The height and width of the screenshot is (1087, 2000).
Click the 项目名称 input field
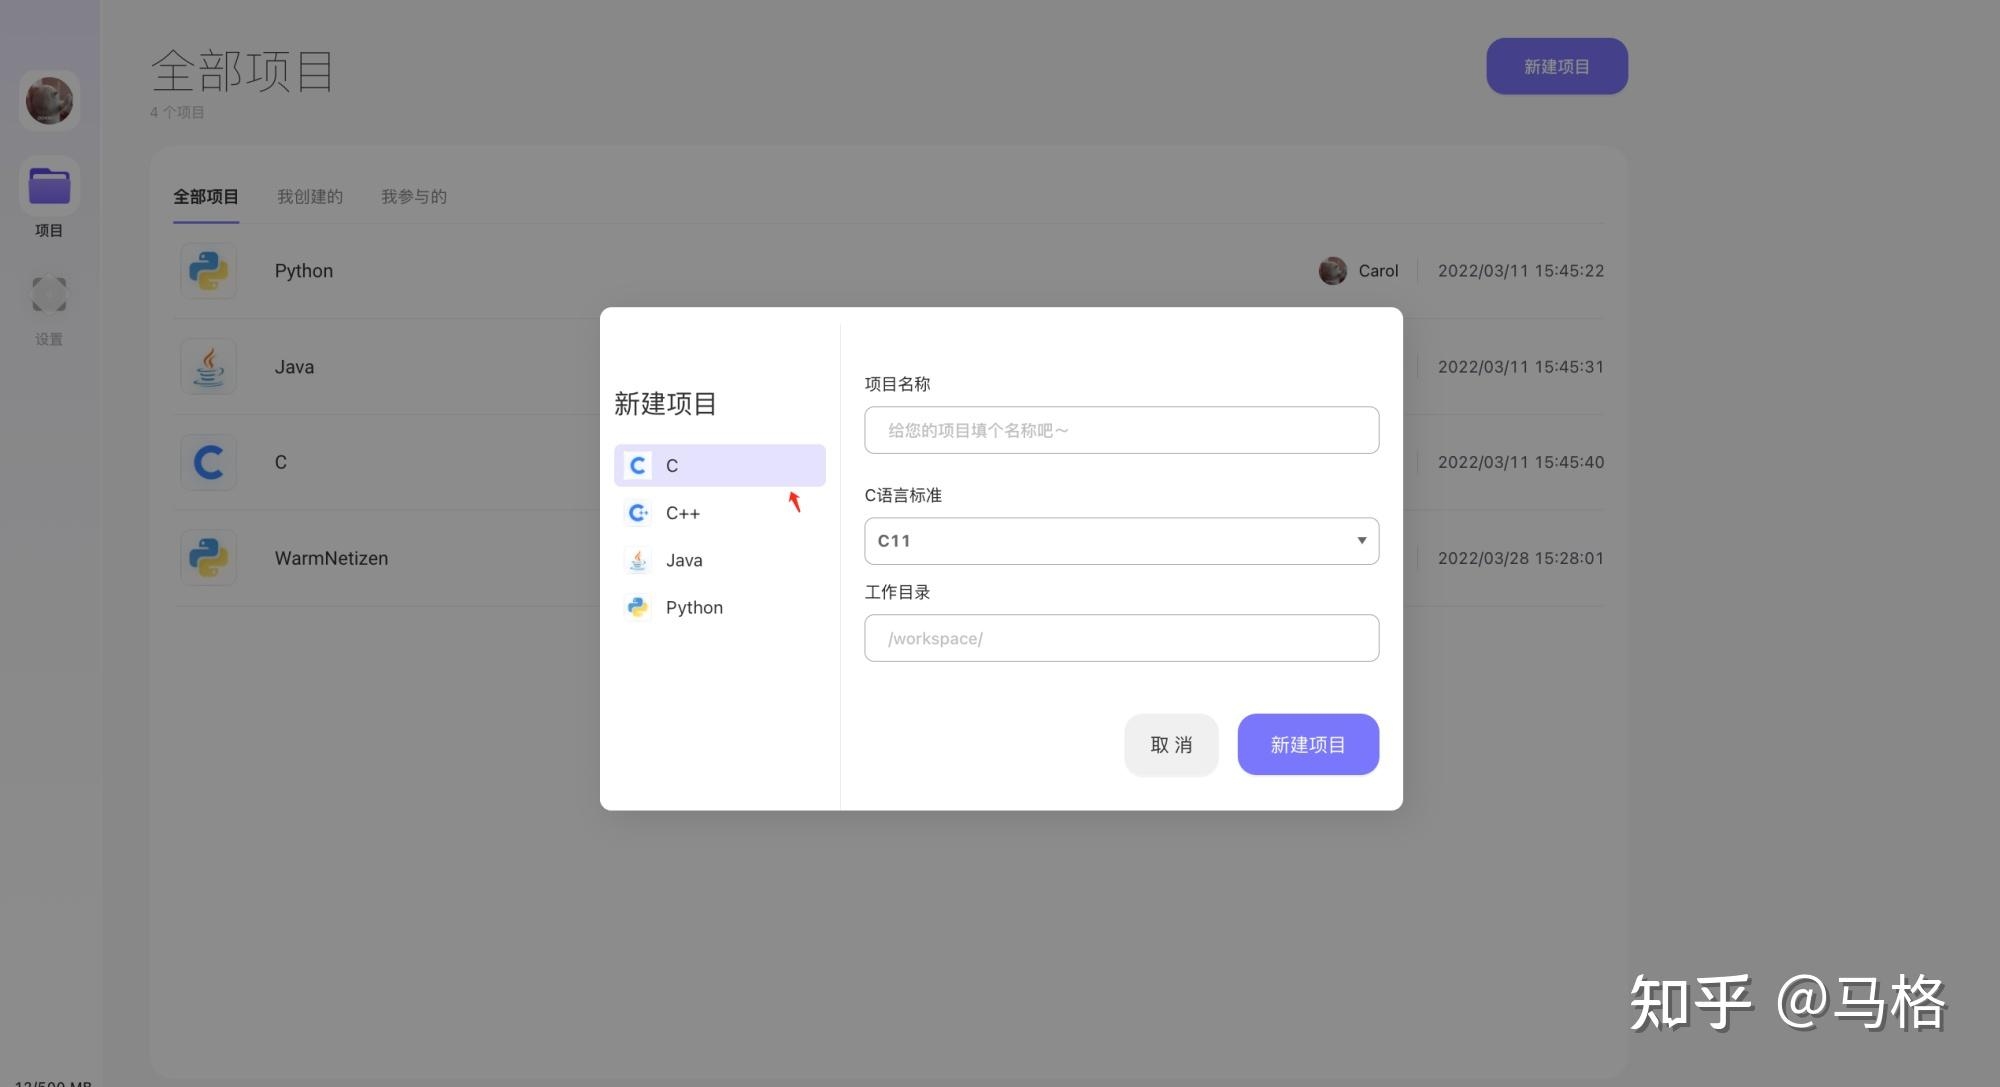click(1121, 429)
